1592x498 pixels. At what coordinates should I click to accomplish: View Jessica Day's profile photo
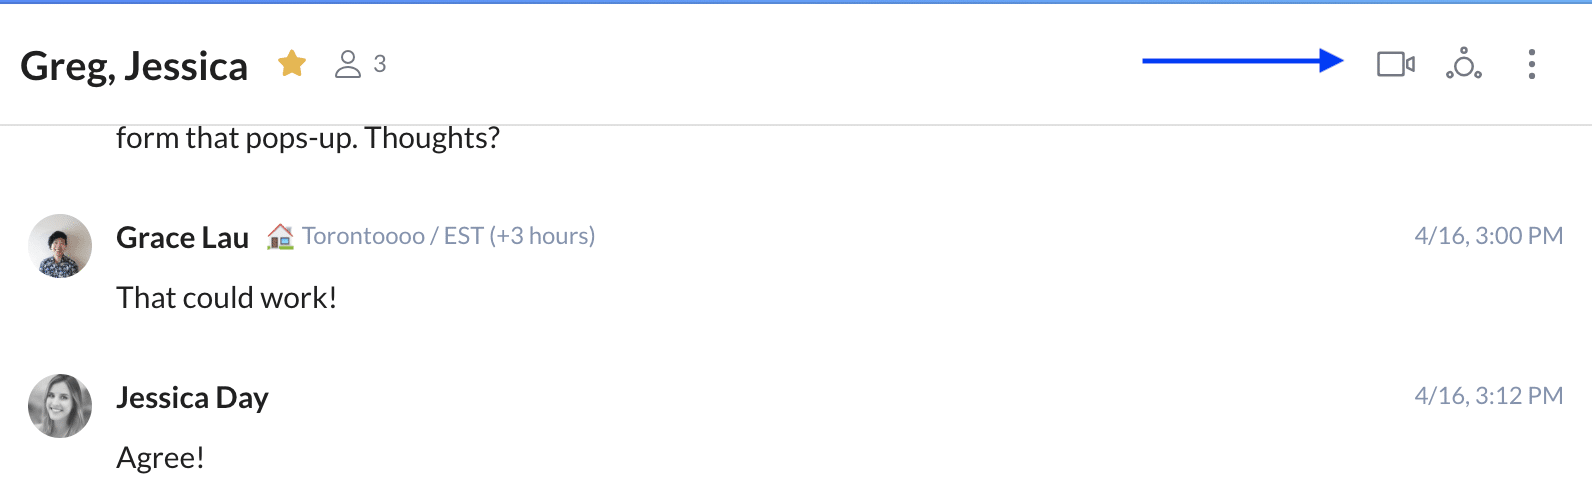pos(60,405)
